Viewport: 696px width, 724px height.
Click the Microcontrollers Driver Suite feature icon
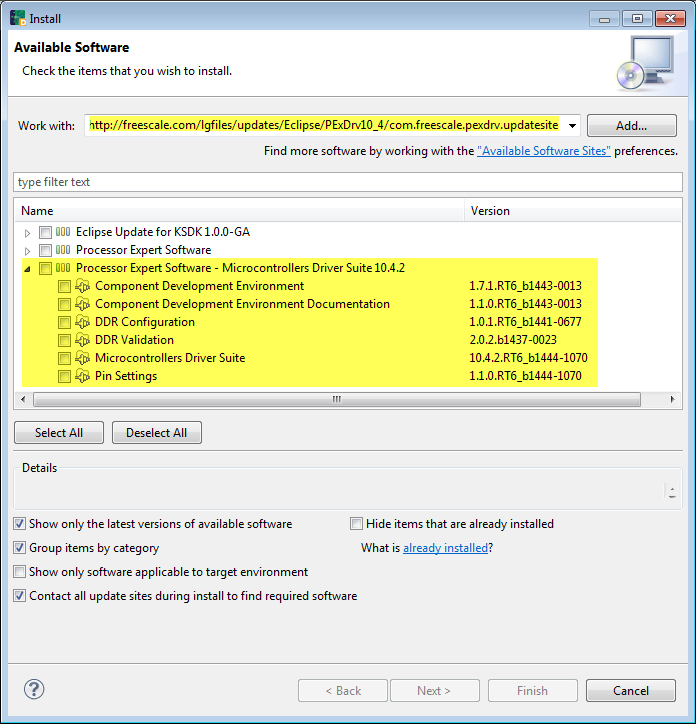click(x=83, y=358)
